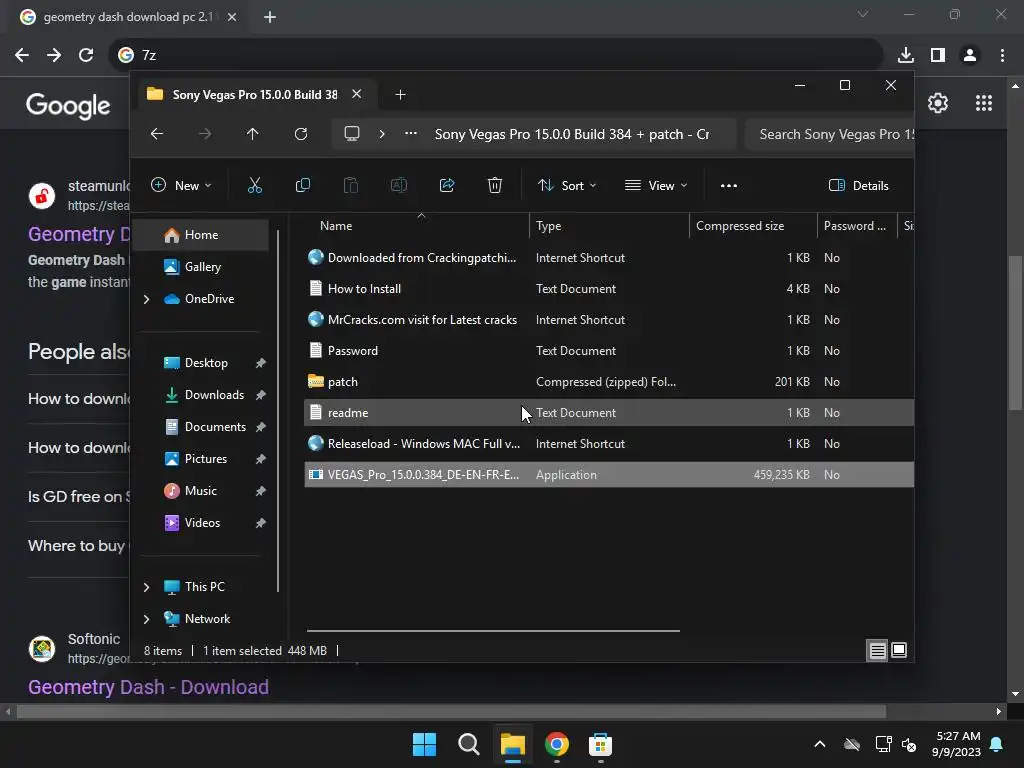The image size is (1024, 768).
Task: Toggle Chrome side panel icon
Action: click(938, 55)
